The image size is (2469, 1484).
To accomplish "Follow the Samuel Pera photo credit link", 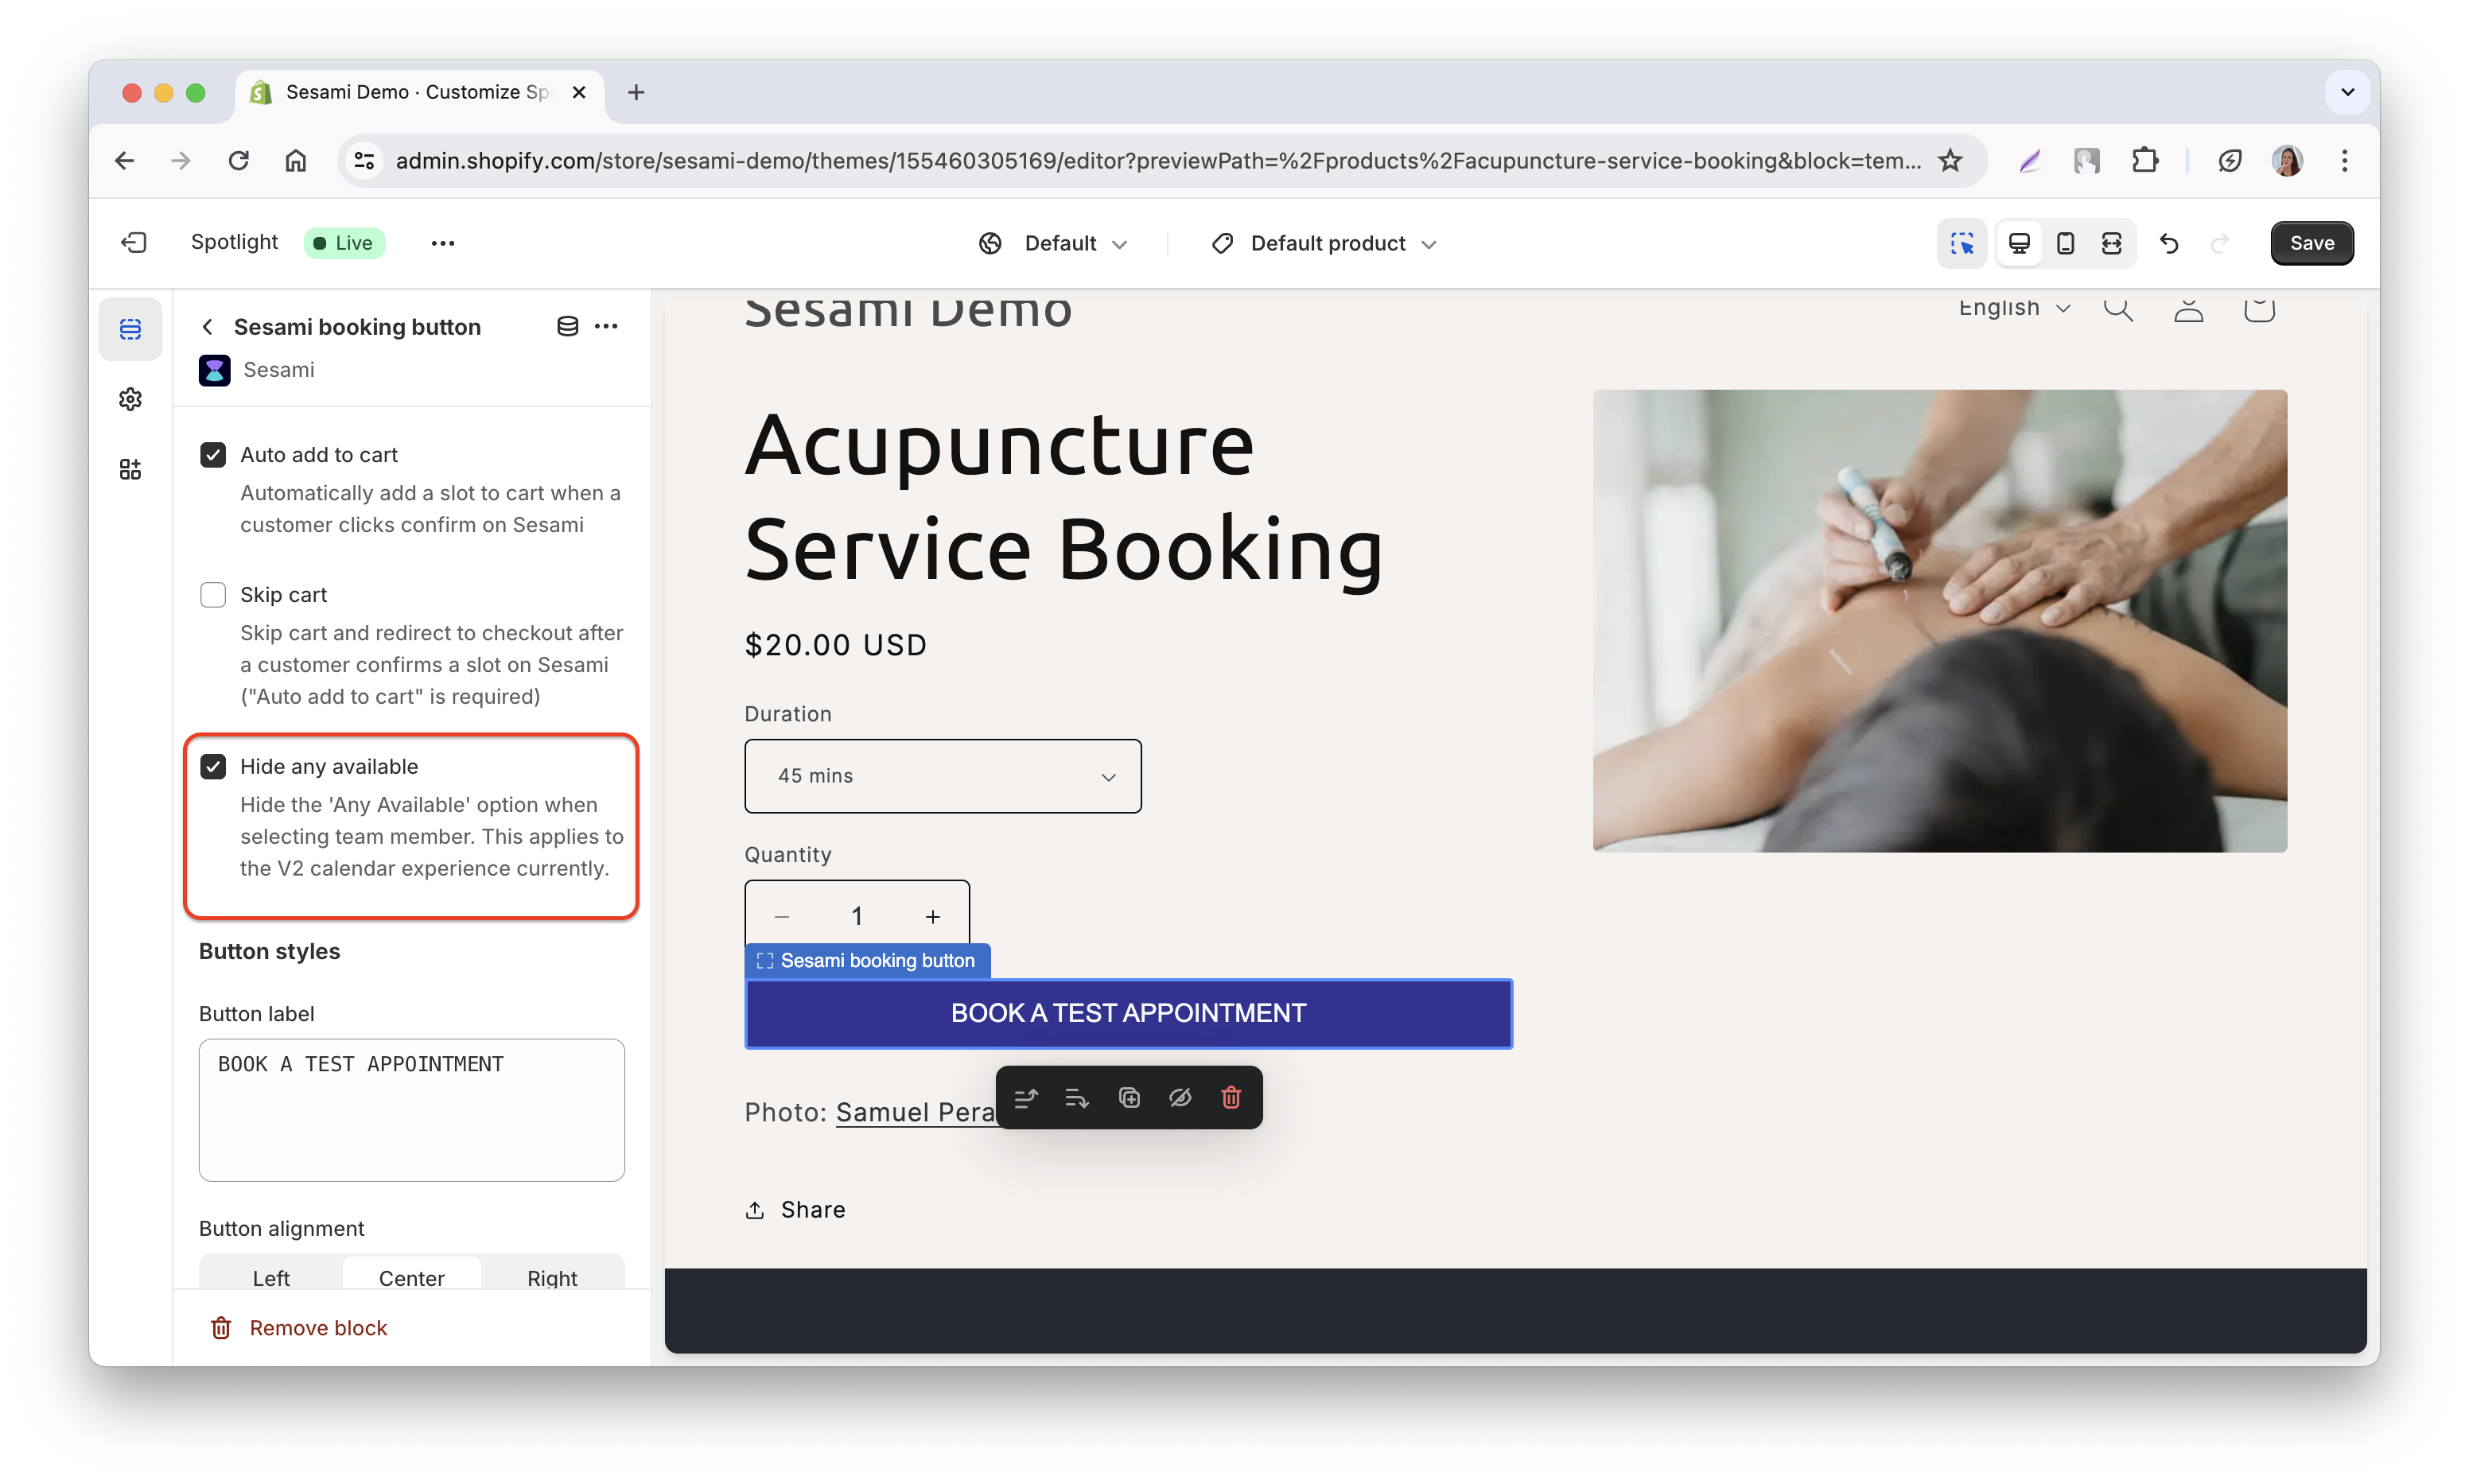I will 915,1112.
